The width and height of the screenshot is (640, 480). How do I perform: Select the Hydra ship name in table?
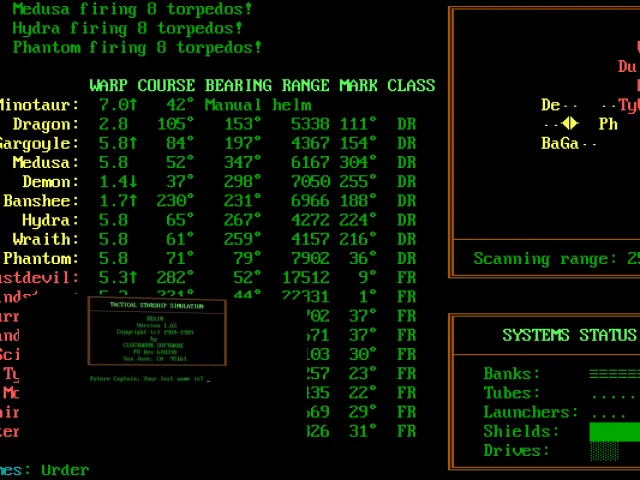50,220
